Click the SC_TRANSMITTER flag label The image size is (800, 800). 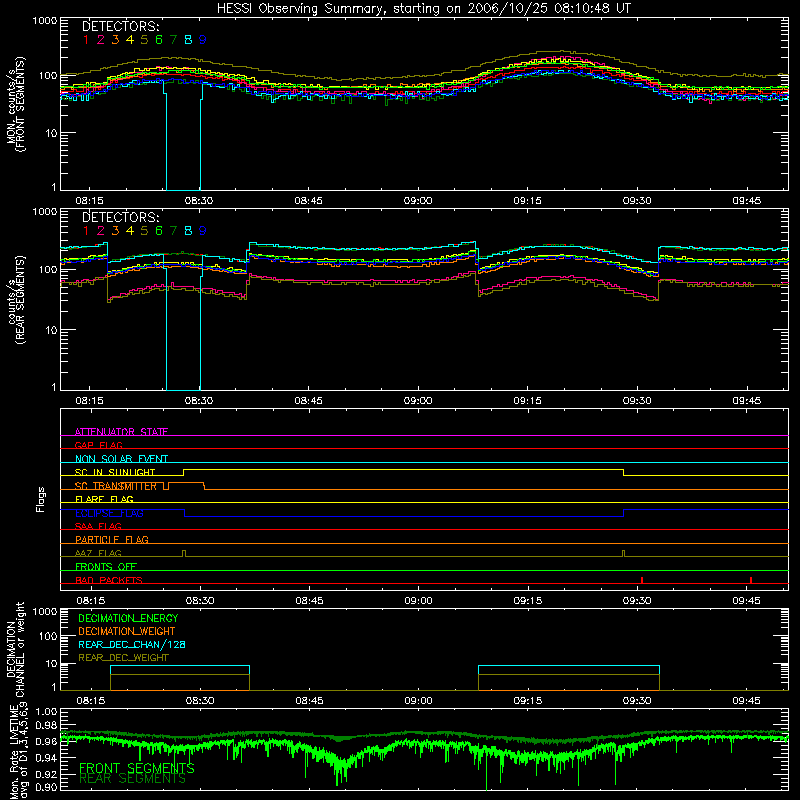click(116, 486)
